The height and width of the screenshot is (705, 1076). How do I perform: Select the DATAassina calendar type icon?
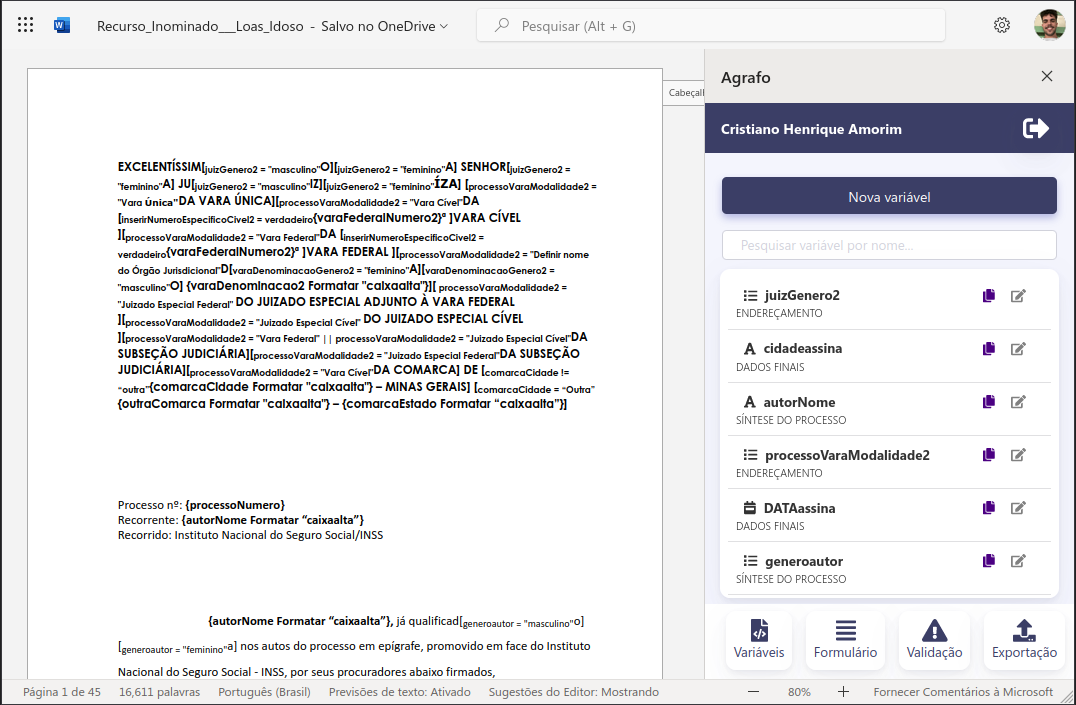pyautogui.click(x=749, y=508)
